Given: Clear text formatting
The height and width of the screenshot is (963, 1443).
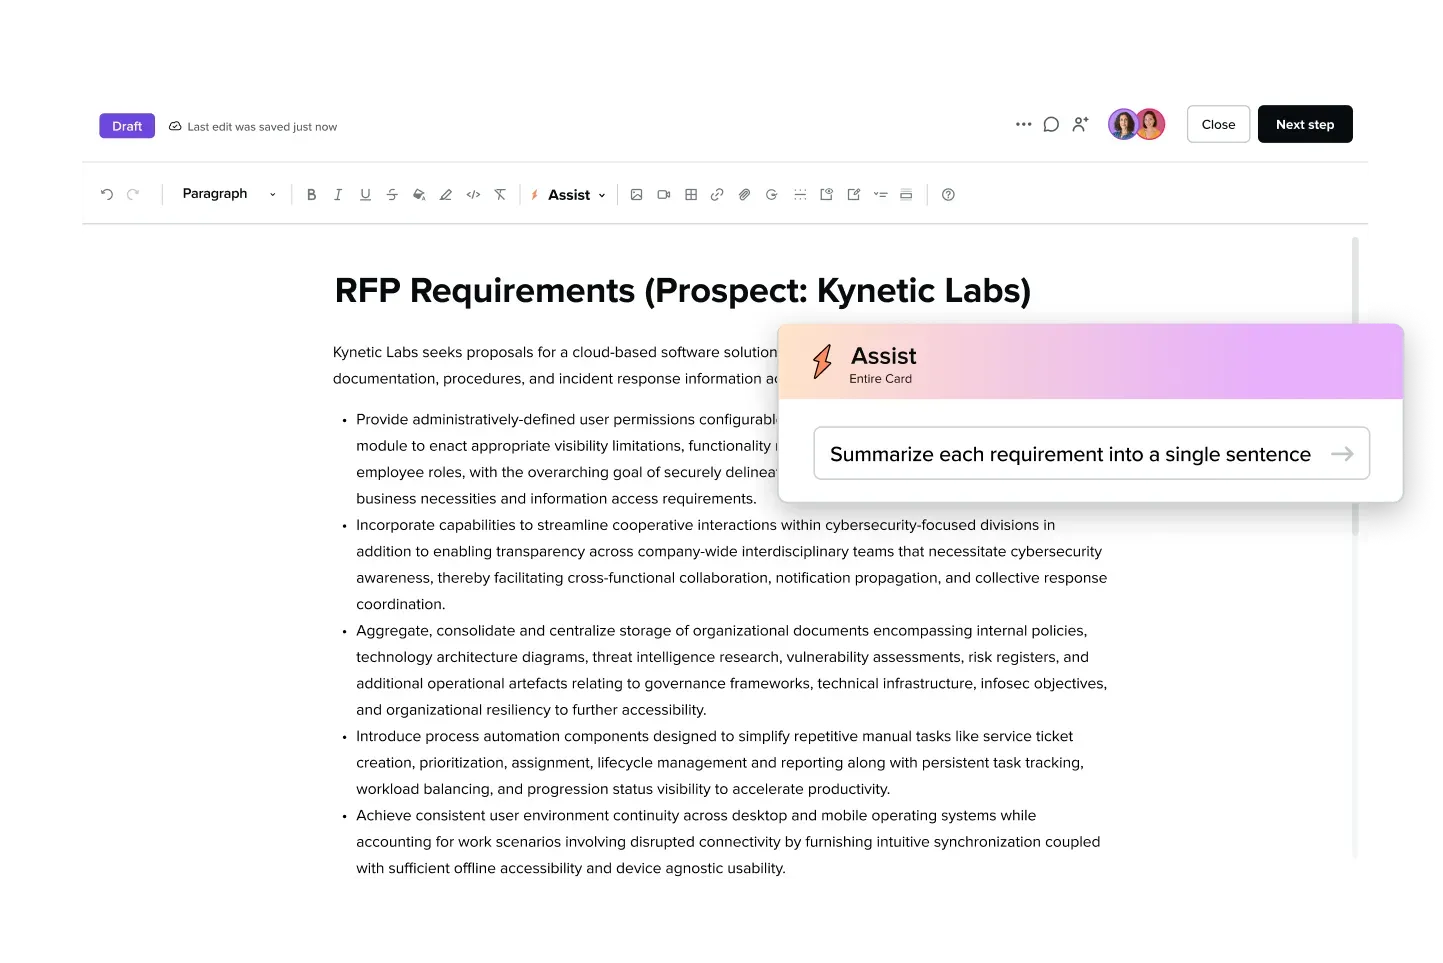Looking at the screenshot, I should (500, 195).
